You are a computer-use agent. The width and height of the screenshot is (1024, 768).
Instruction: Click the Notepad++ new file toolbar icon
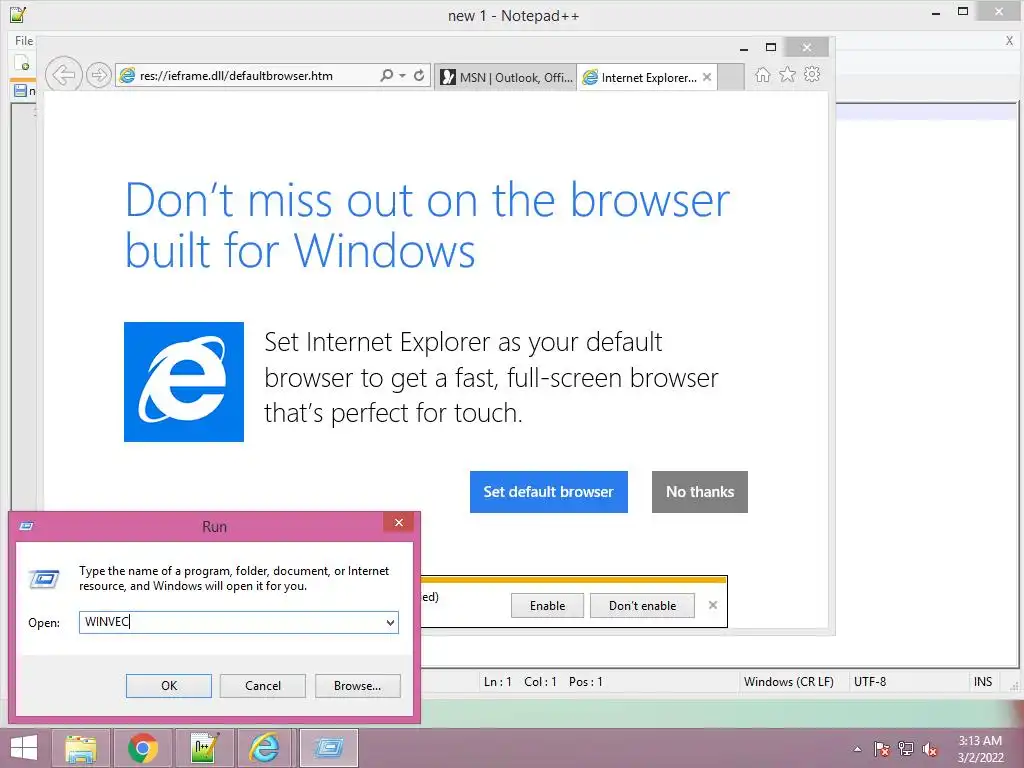click(22, 63)
